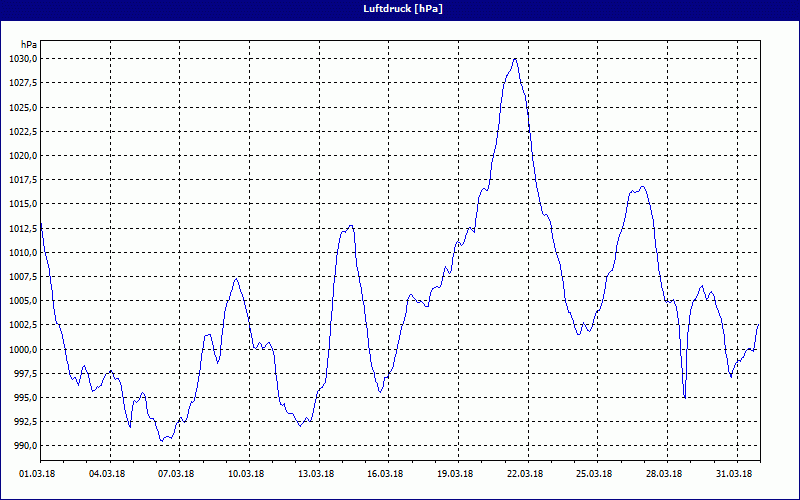This screenshot has width=800, height=500.
Task: Click the 04.03.18 date label
Action: pyautogui.click(x=107, y=474)
